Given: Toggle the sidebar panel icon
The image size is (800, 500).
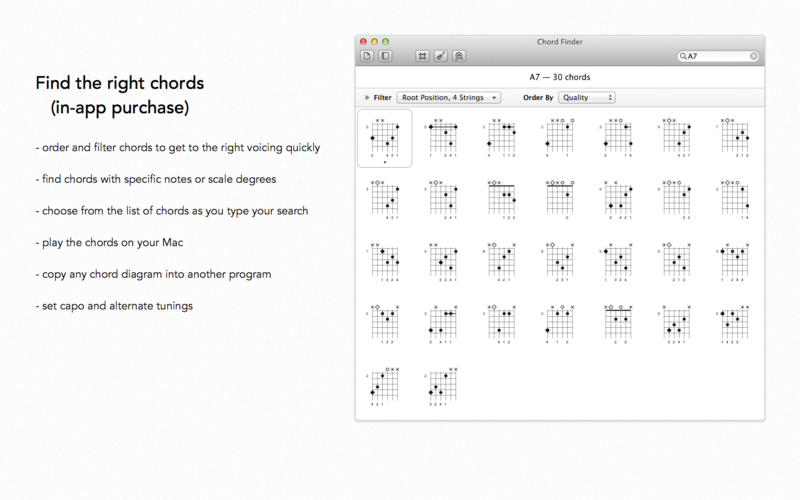Looking at the screenshot, I should (x=385, y=56).
